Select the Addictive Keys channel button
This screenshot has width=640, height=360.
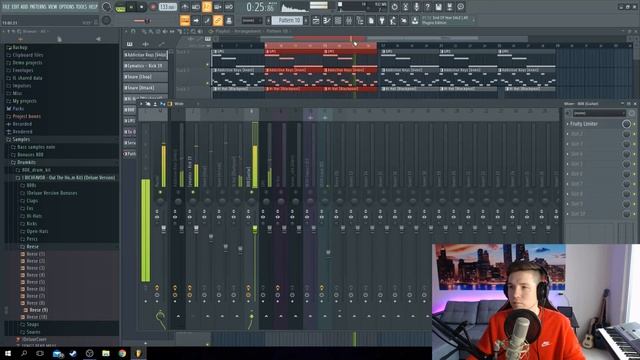click(x=146, y=55)
